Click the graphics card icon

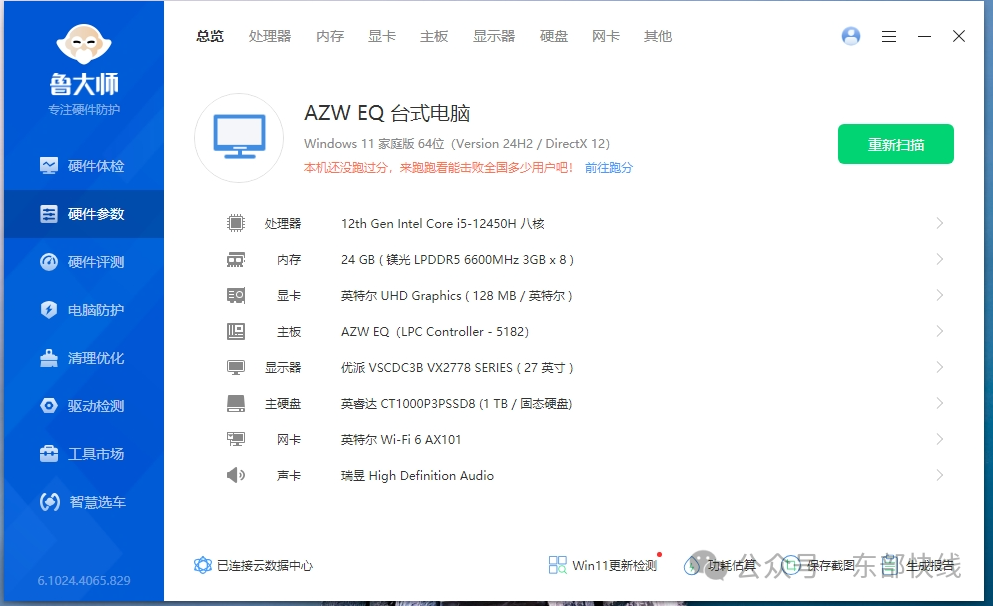click(x=236, y=296)
